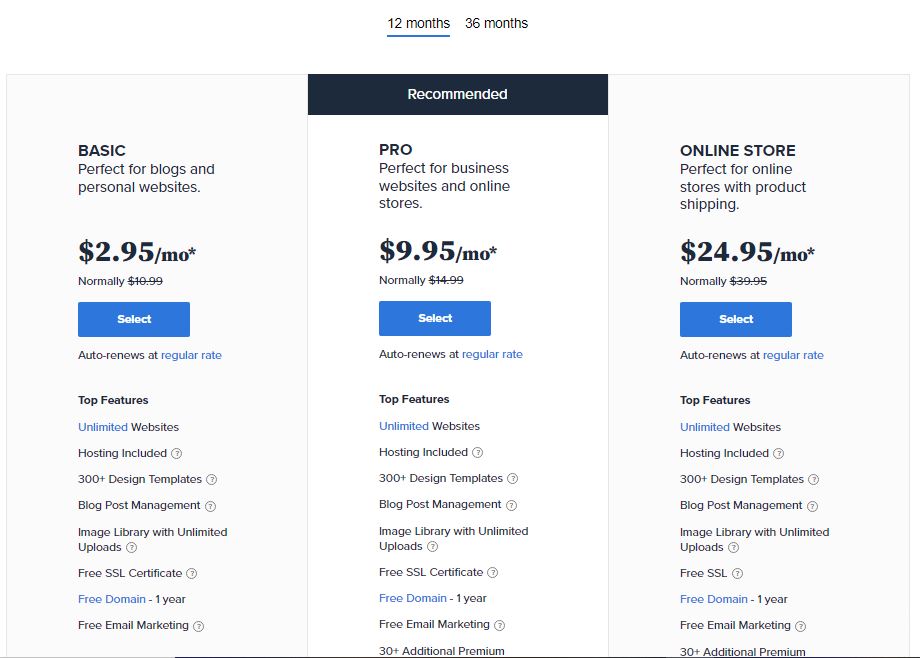The image size is (920, 658).
Task: Click help icon beside Pro 300+ Design Templates
Action: pyautogui.click(x=512, y=479)
